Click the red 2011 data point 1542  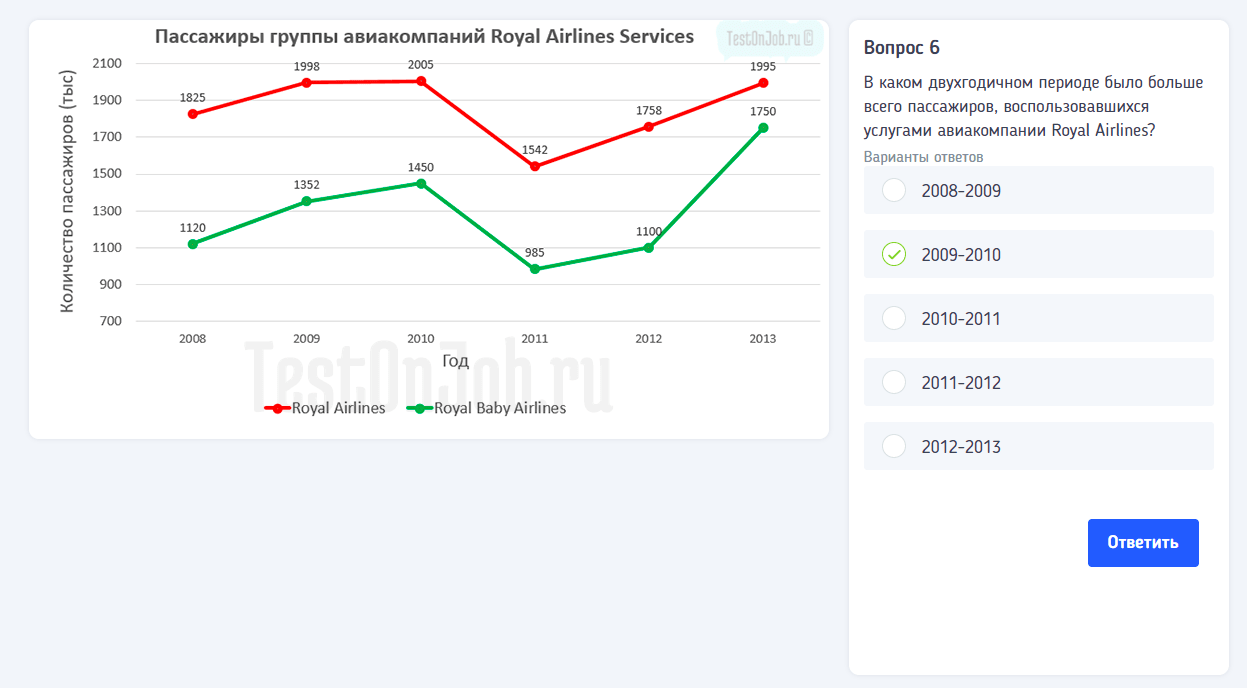click(x=535, y=166)
